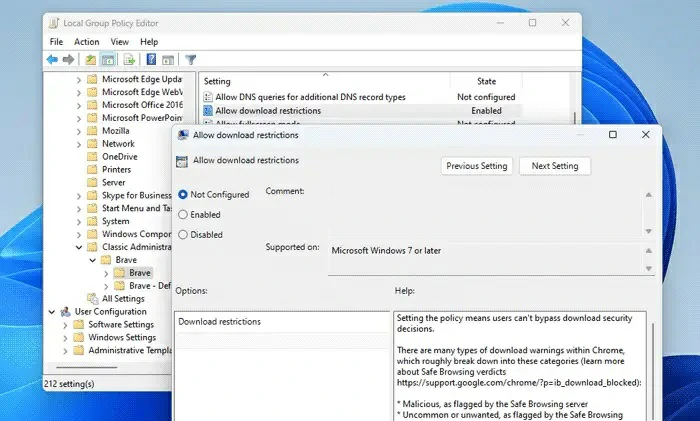This screenshot has height=421, width=700.
Task: Collapse the User Configuration tree node
Action: (x=55, y=312)
